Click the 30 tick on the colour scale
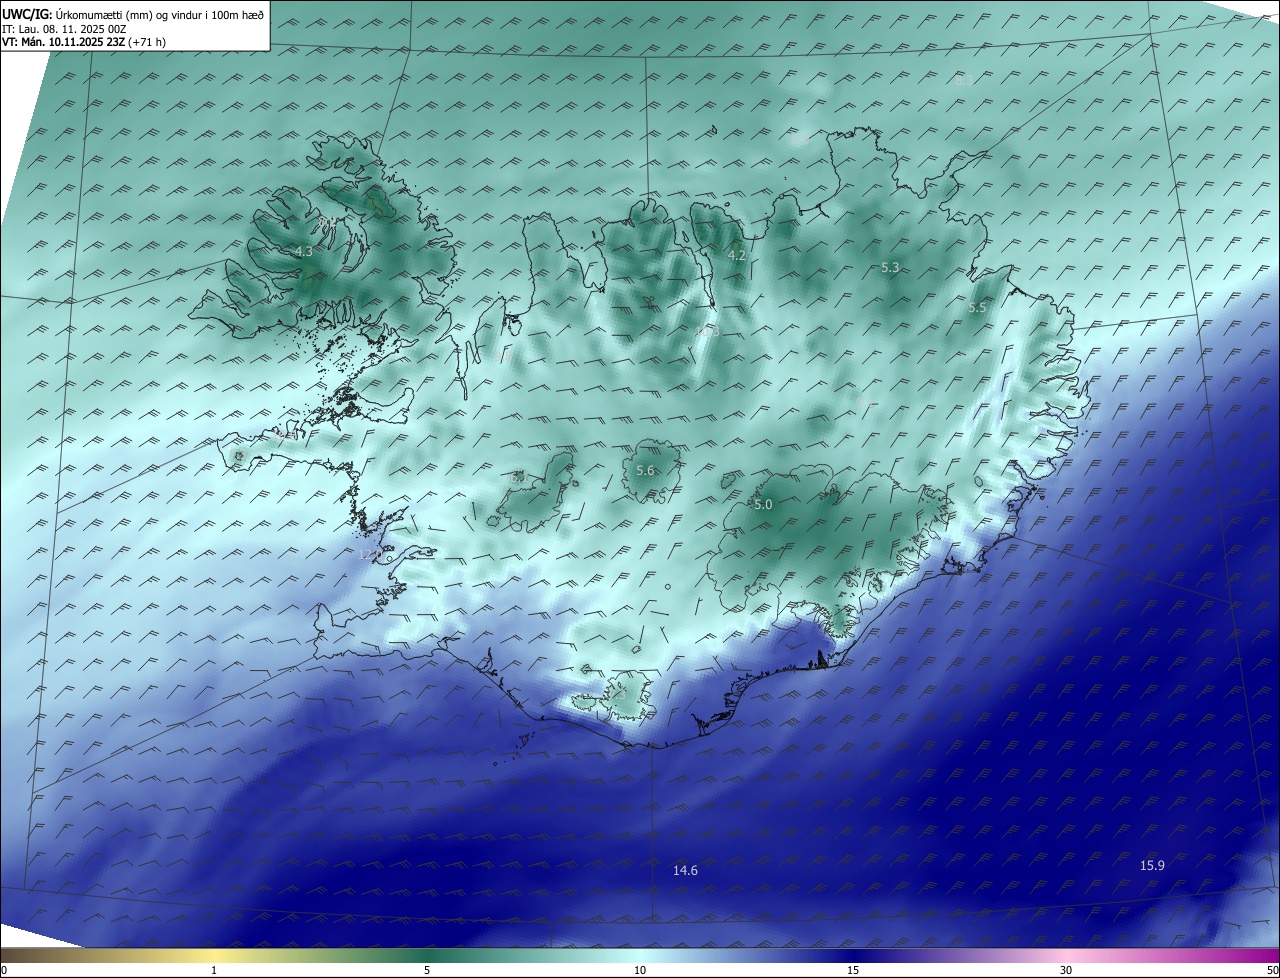The image size is (1280, 978). click(1066, 970)
